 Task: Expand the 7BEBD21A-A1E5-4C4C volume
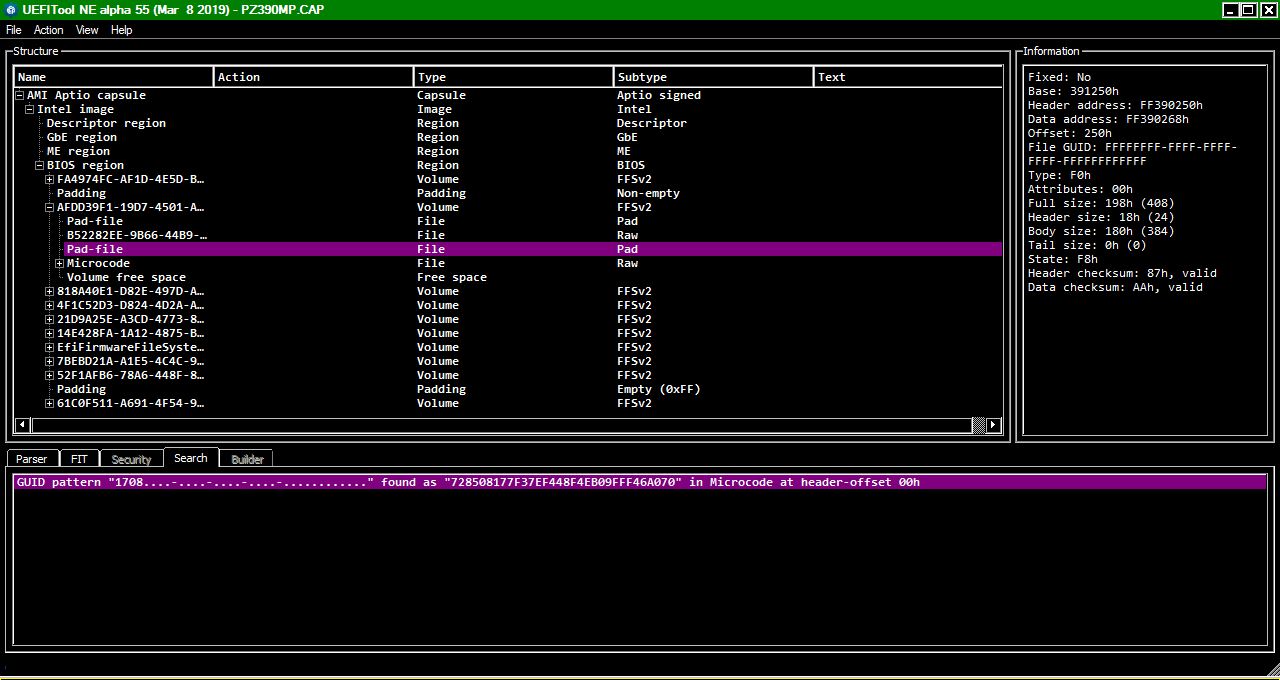coord(50,361)
